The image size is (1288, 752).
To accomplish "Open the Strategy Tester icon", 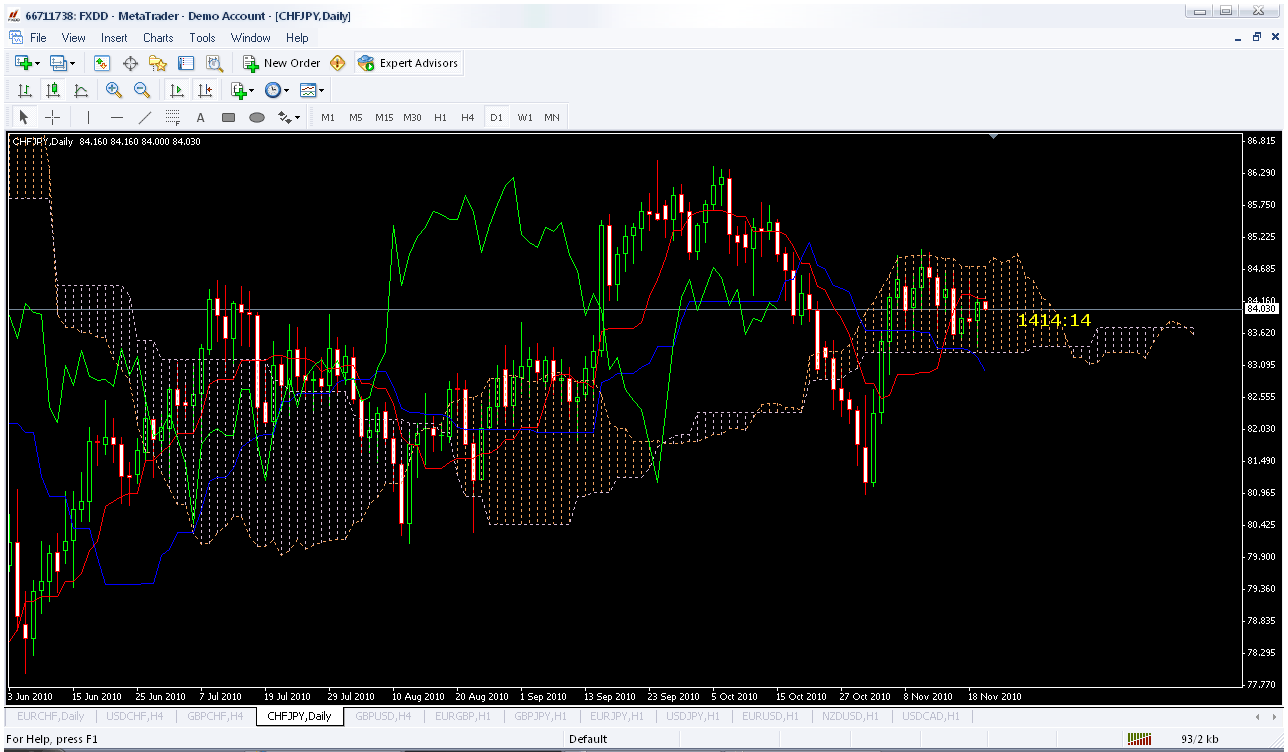I will [x=214, y=63].
